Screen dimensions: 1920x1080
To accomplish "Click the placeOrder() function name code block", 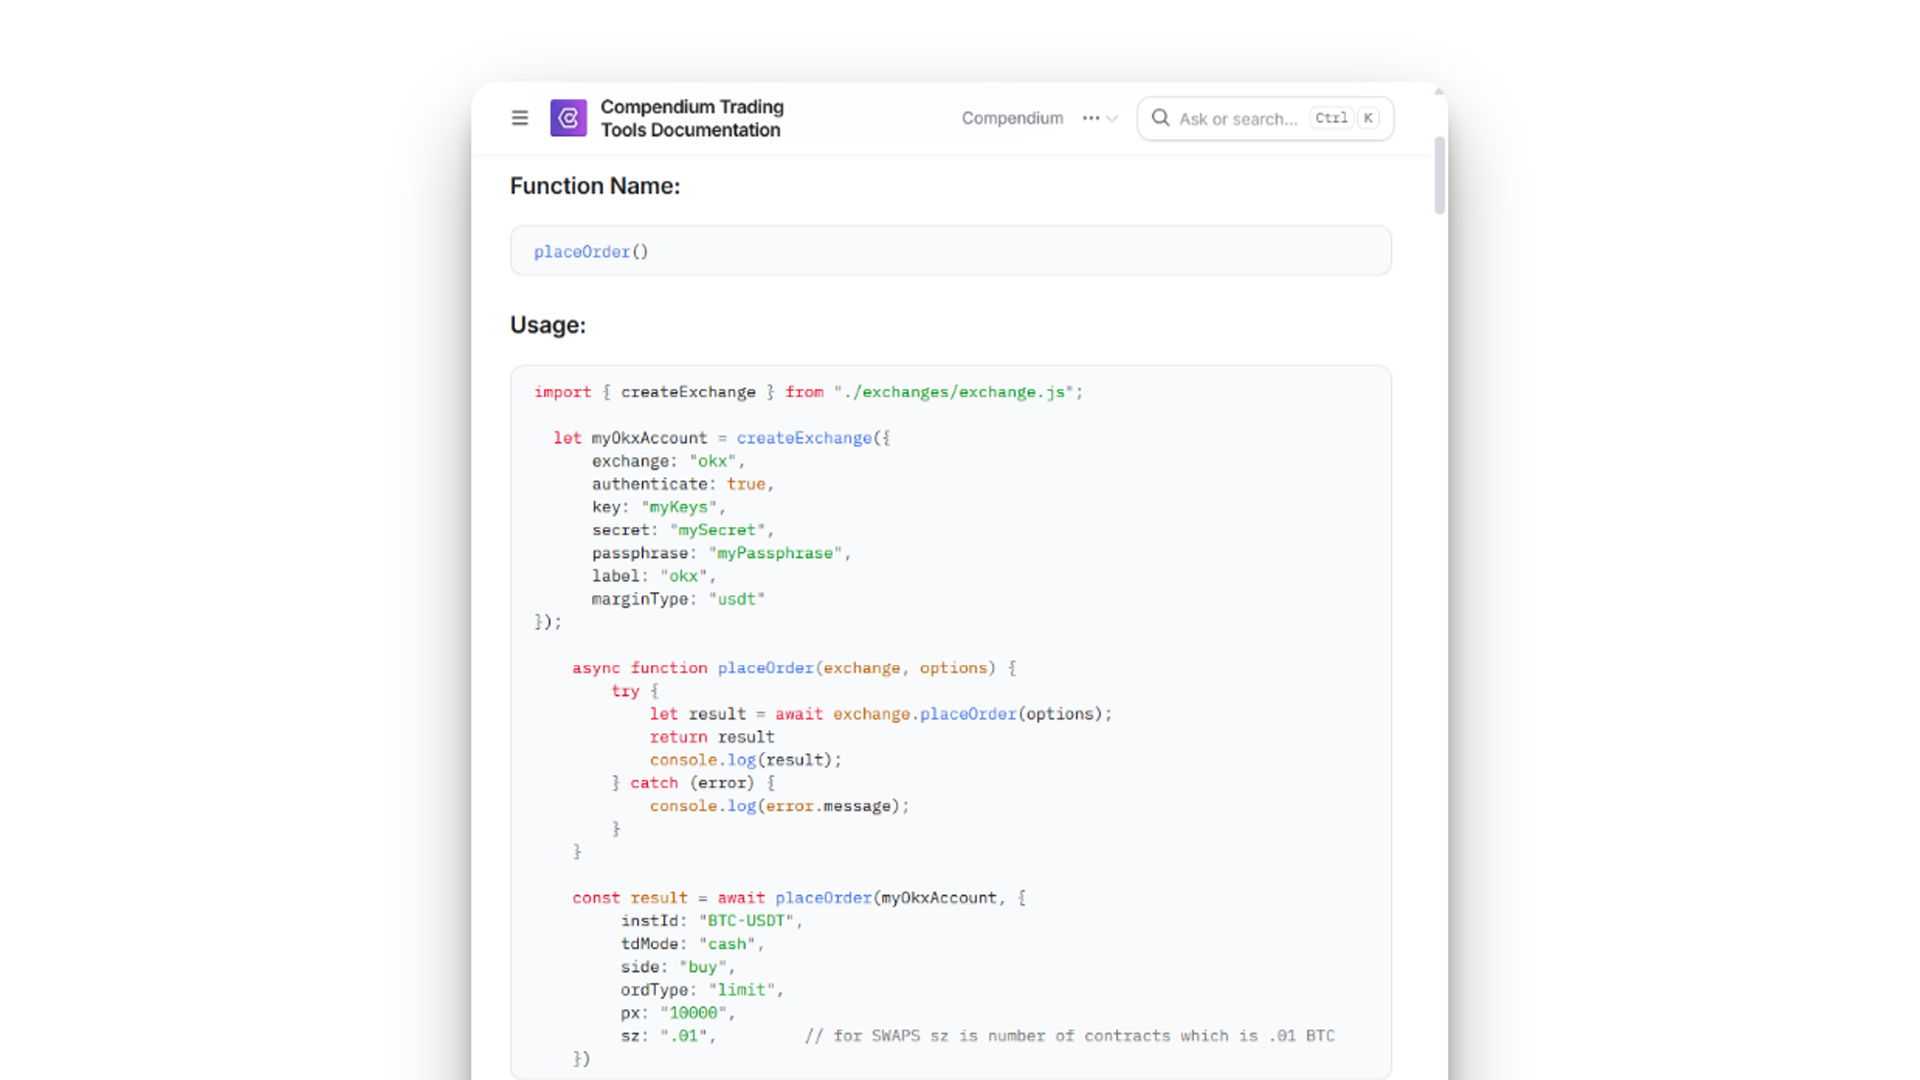I will pyautogui.click(x=591, y=252).
